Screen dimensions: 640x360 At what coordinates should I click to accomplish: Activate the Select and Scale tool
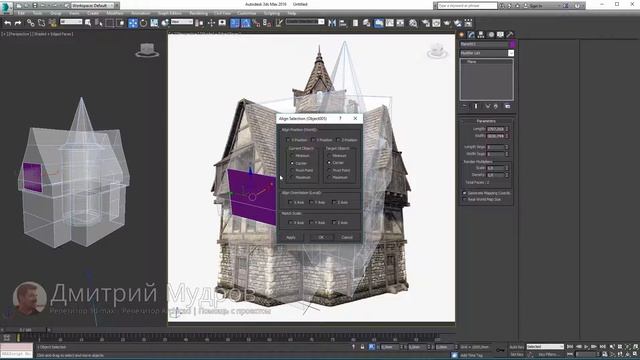(154, 23)
